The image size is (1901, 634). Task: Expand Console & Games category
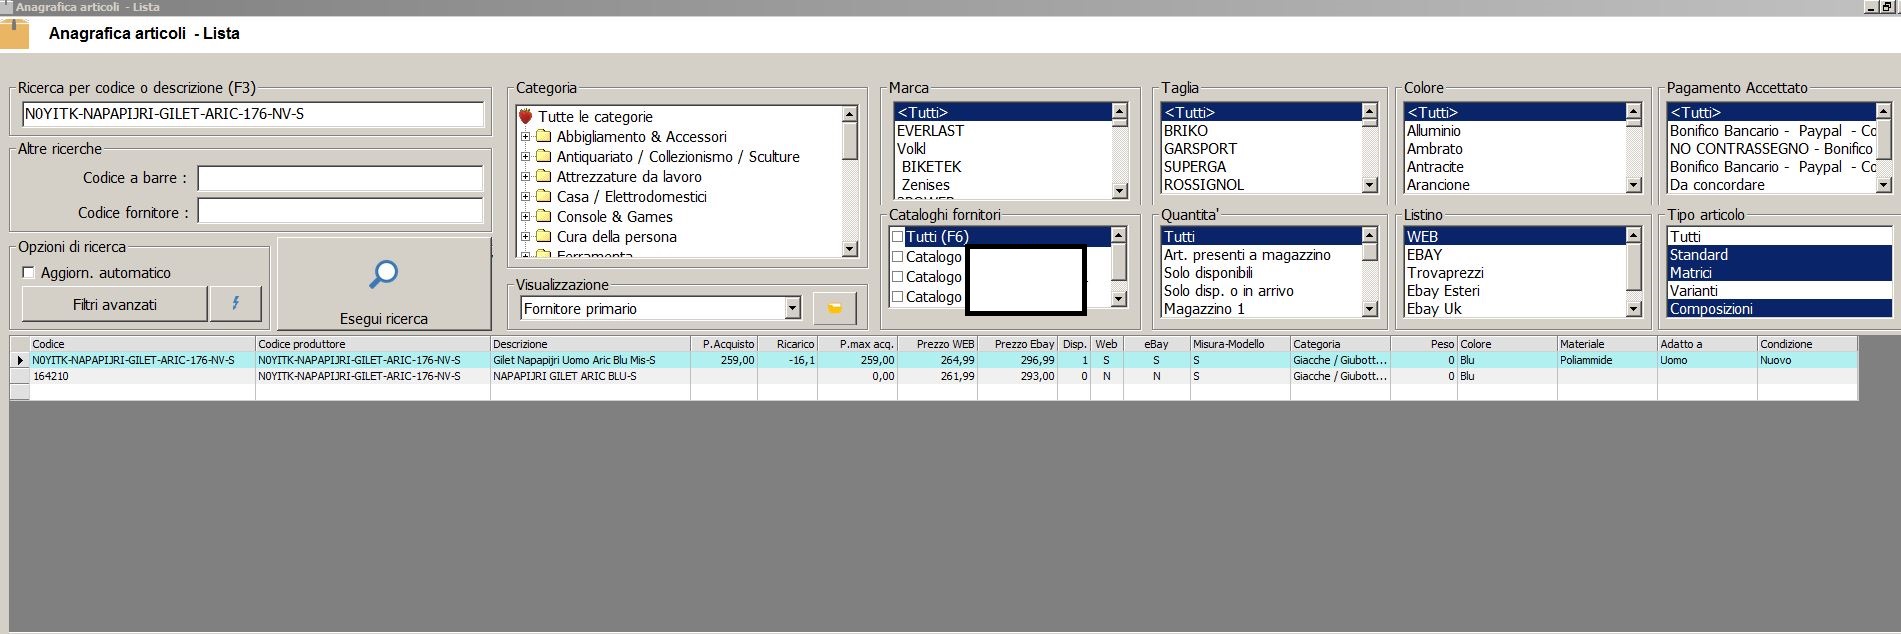tap(525, 217)
